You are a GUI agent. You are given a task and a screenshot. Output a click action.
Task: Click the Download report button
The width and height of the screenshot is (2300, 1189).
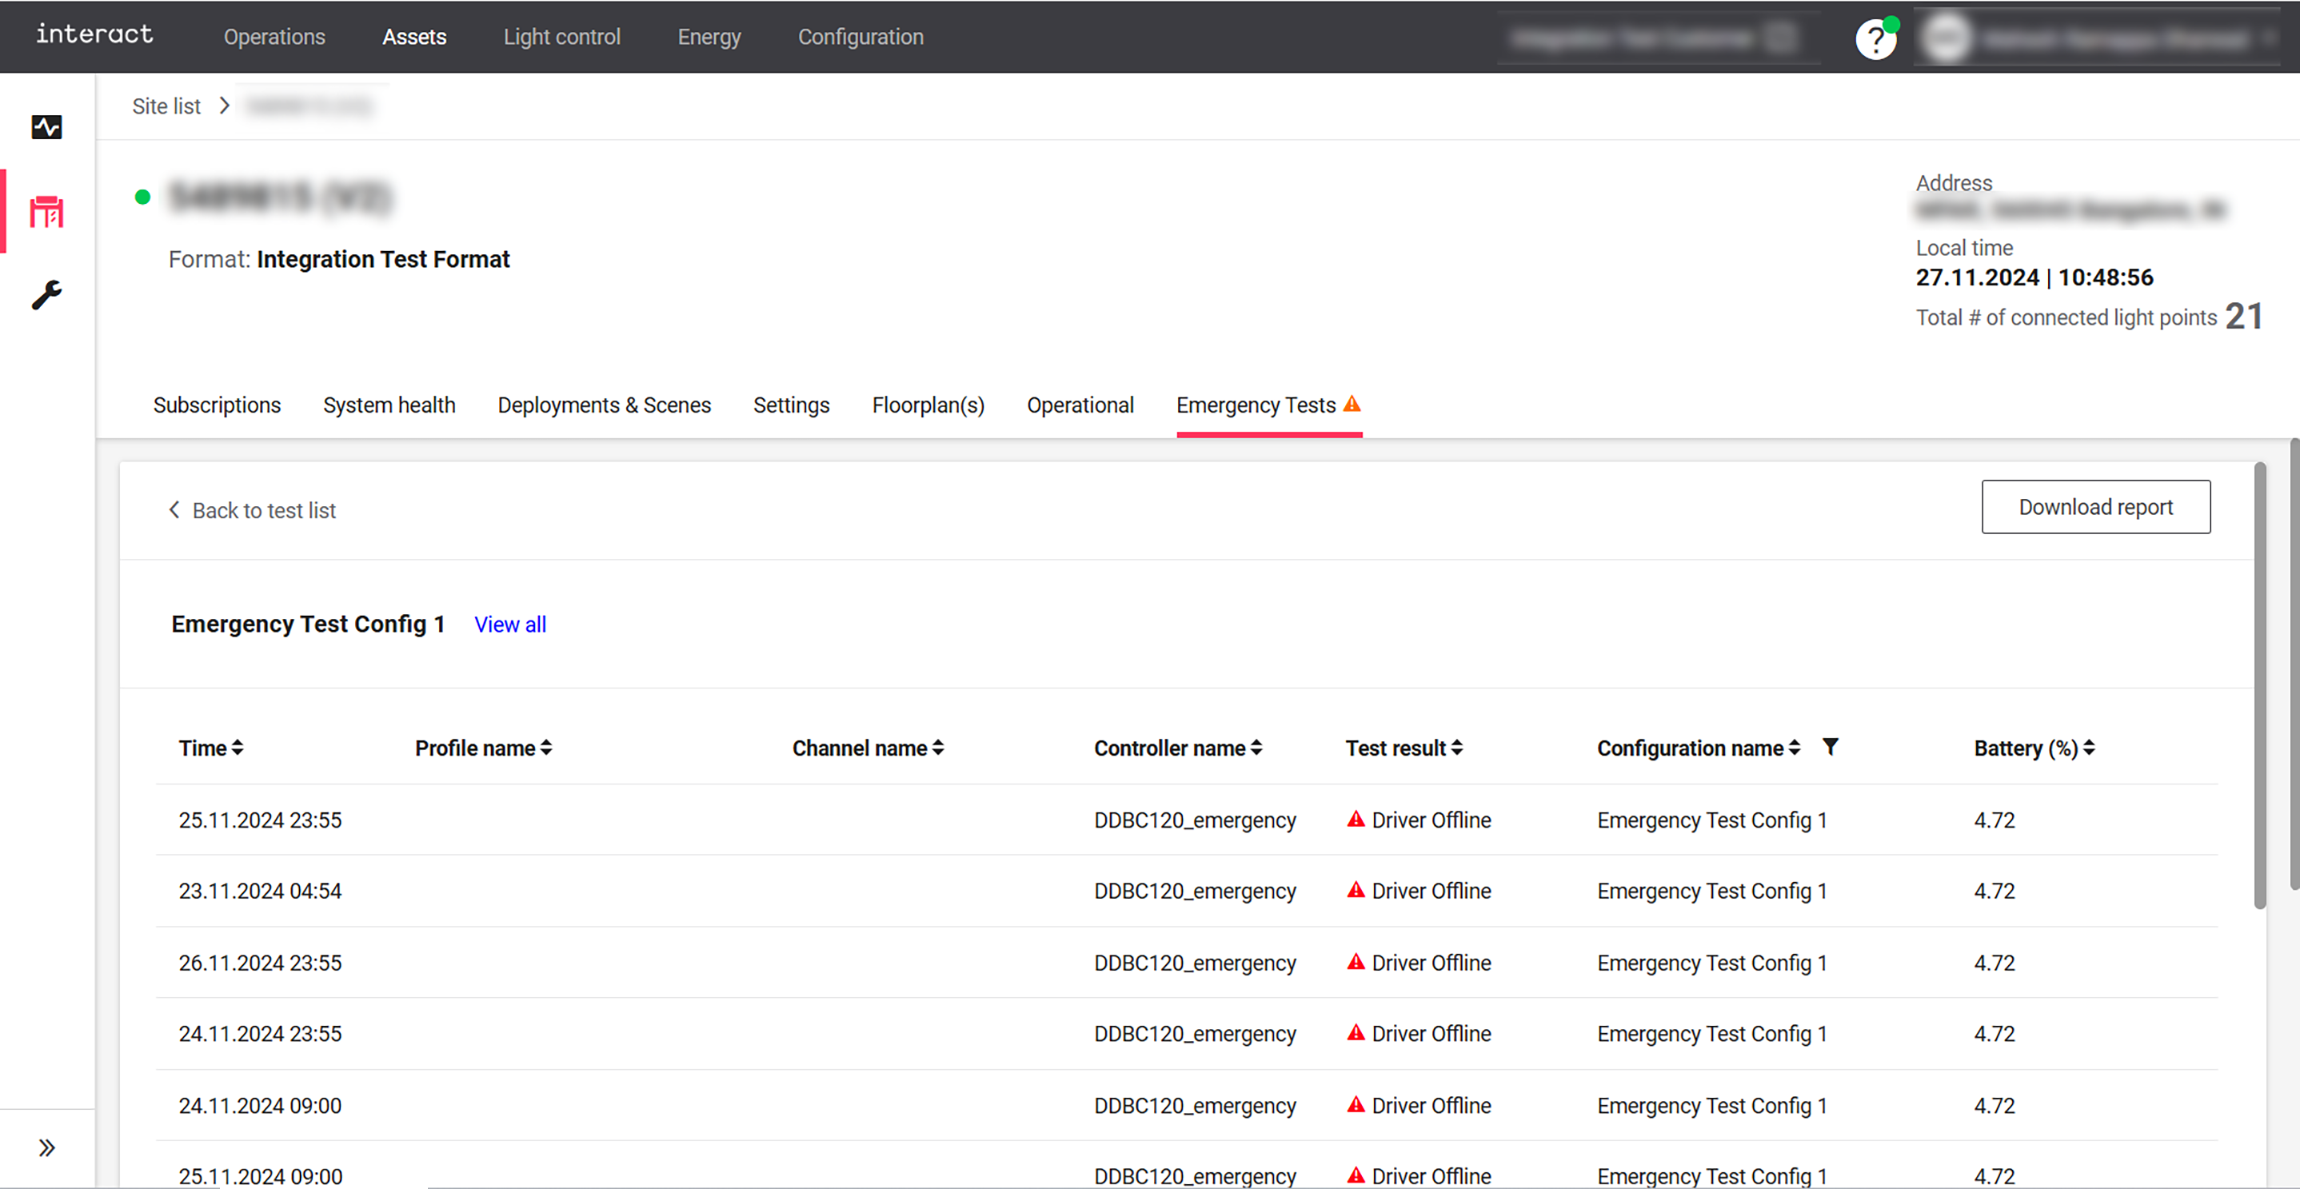pyautogui.click(x=2095, y=507)
